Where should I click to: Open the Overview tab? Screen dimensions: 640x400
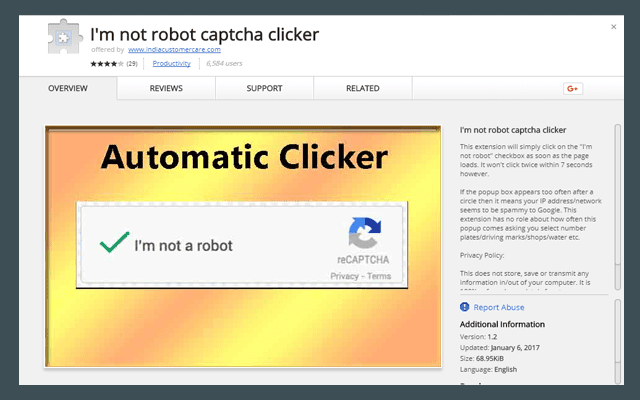(68, 89)
